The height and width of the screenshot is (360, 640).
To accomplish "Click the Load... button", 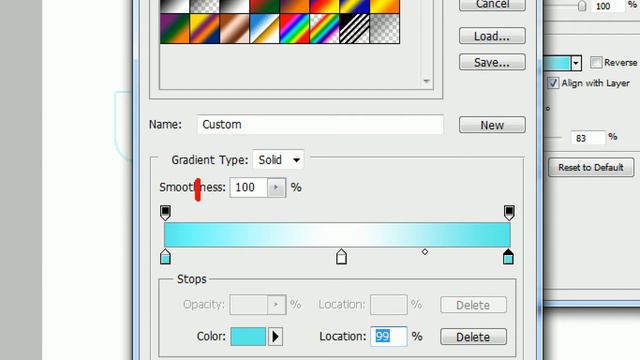I will click(492, 36).
